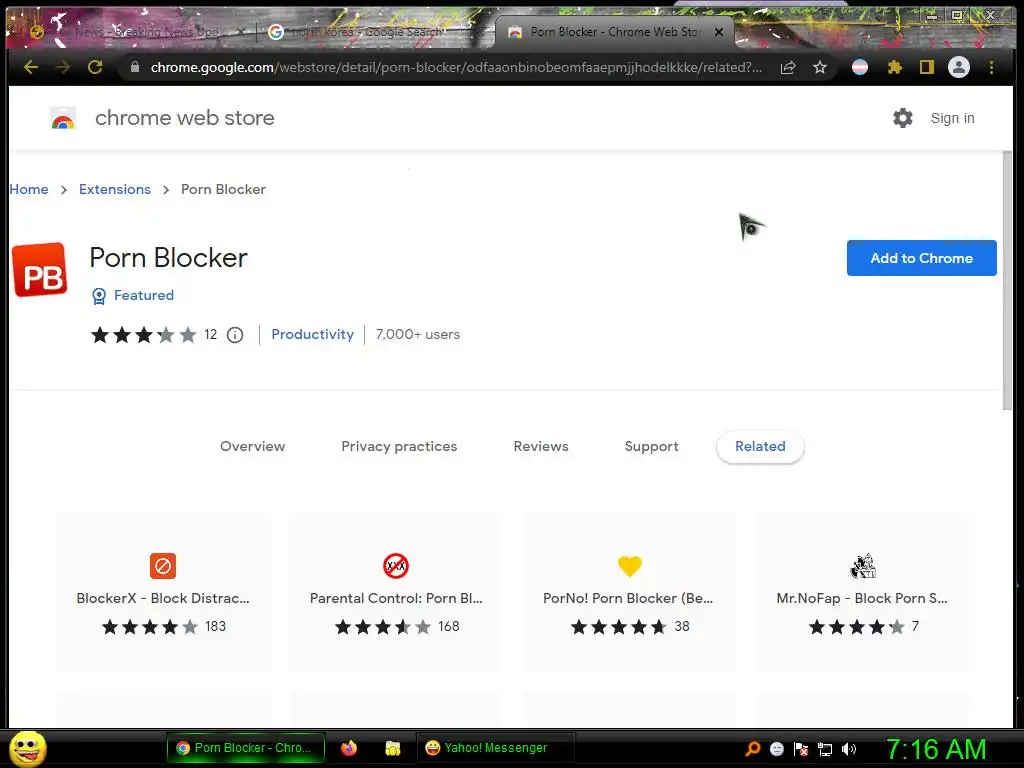Select Porn Blocker Chrome taskbar button
This screenshot has width=1024, height=768.
[x=246, y=748]
